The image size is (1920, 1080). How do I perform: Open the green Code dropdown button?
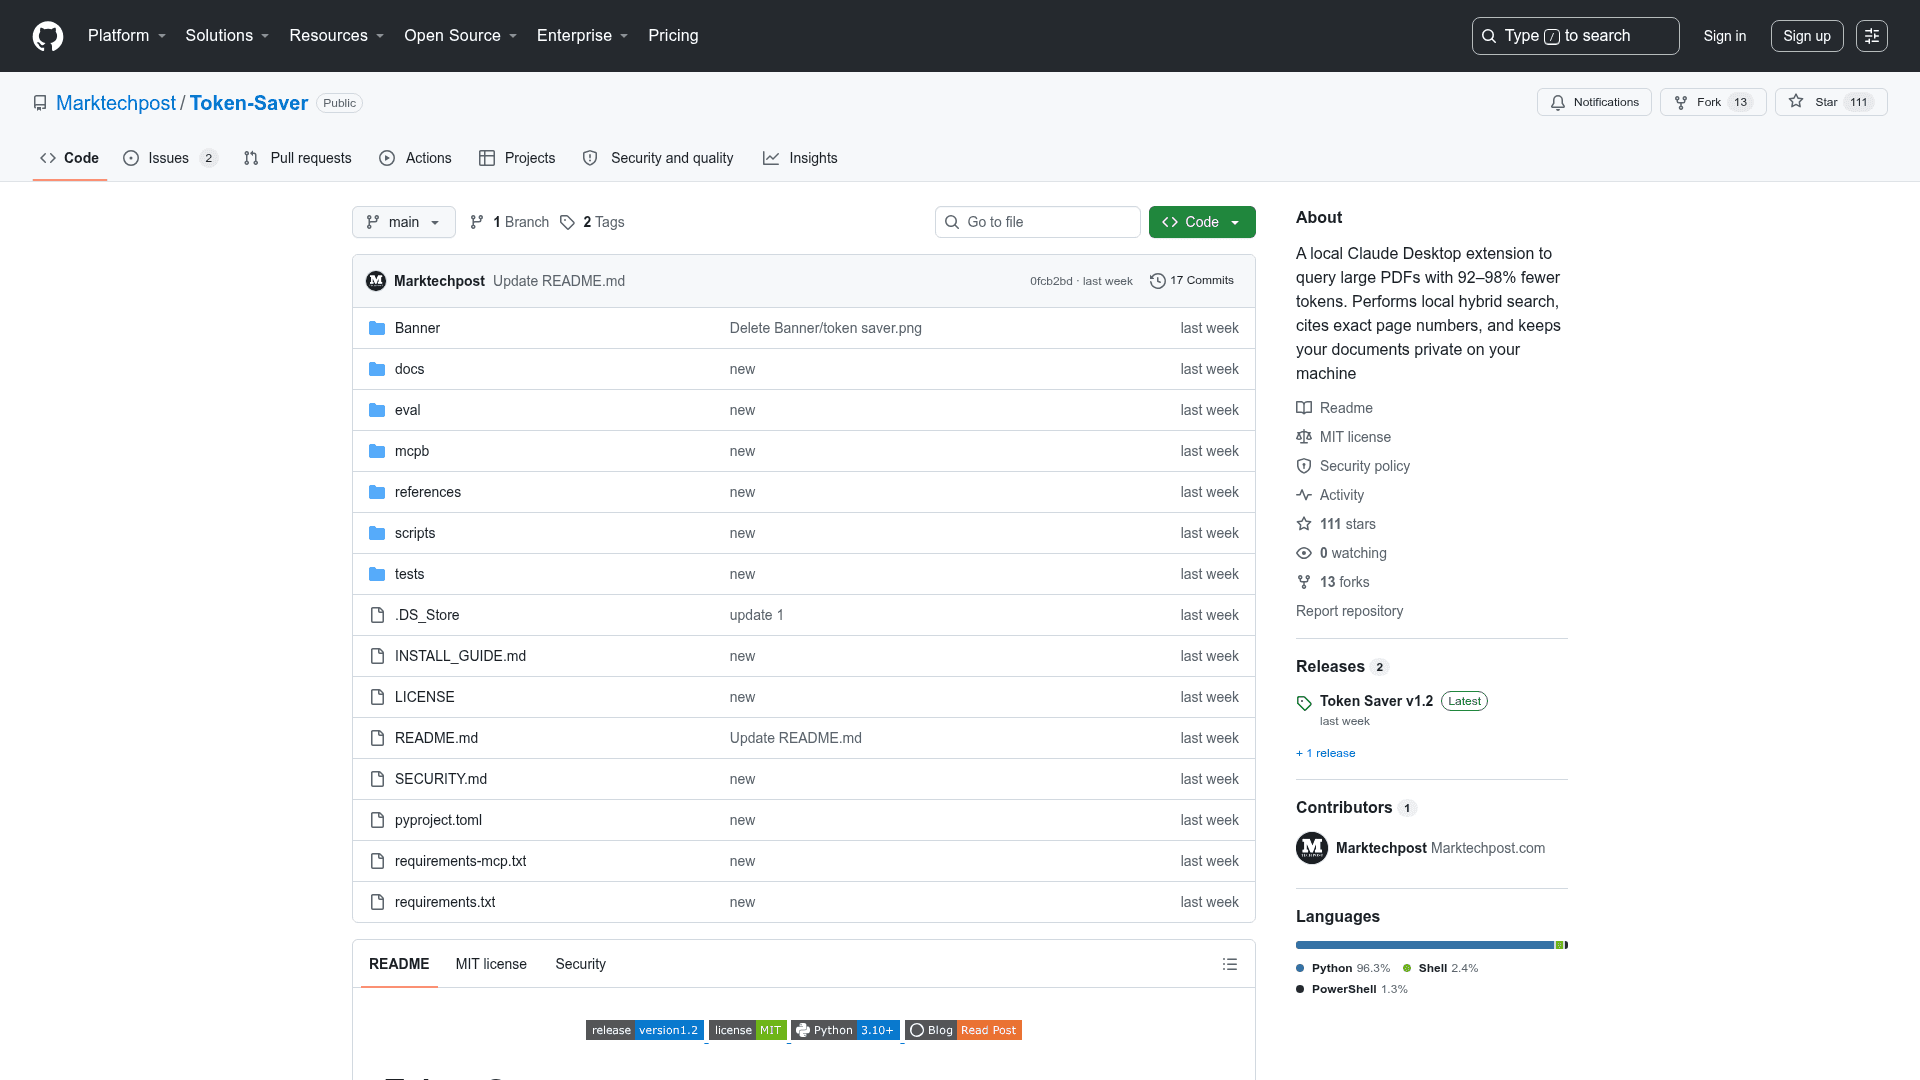pyautogui.click(x=1202, y=222)
